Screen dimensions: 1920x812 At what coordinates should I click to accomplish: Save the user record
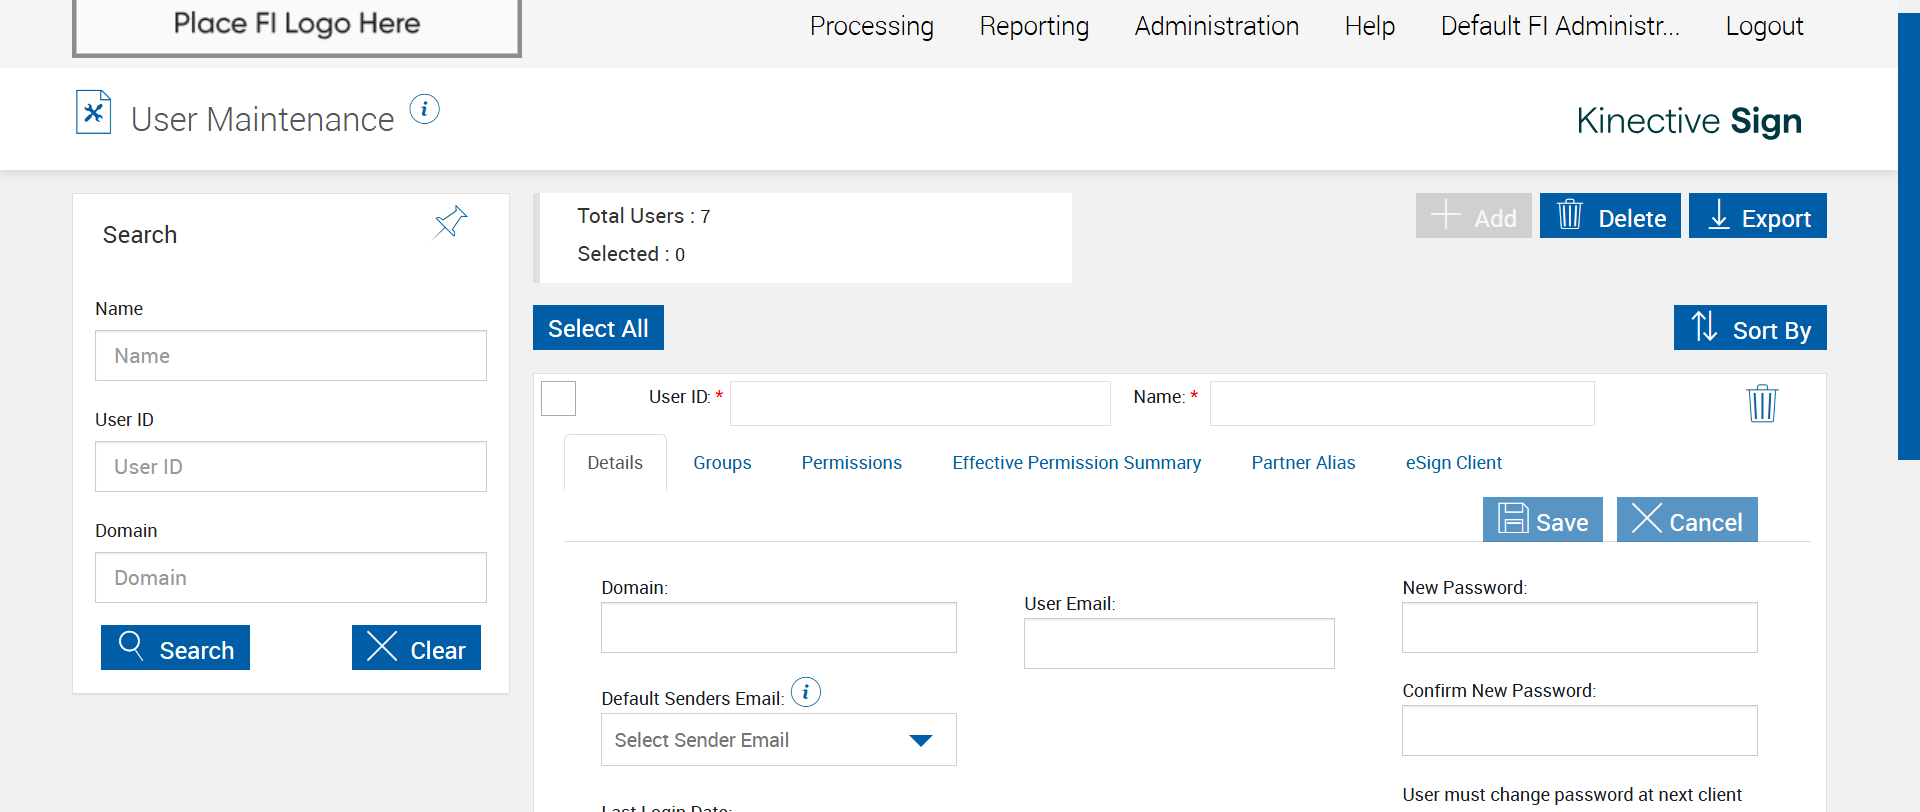(1542, 520)
